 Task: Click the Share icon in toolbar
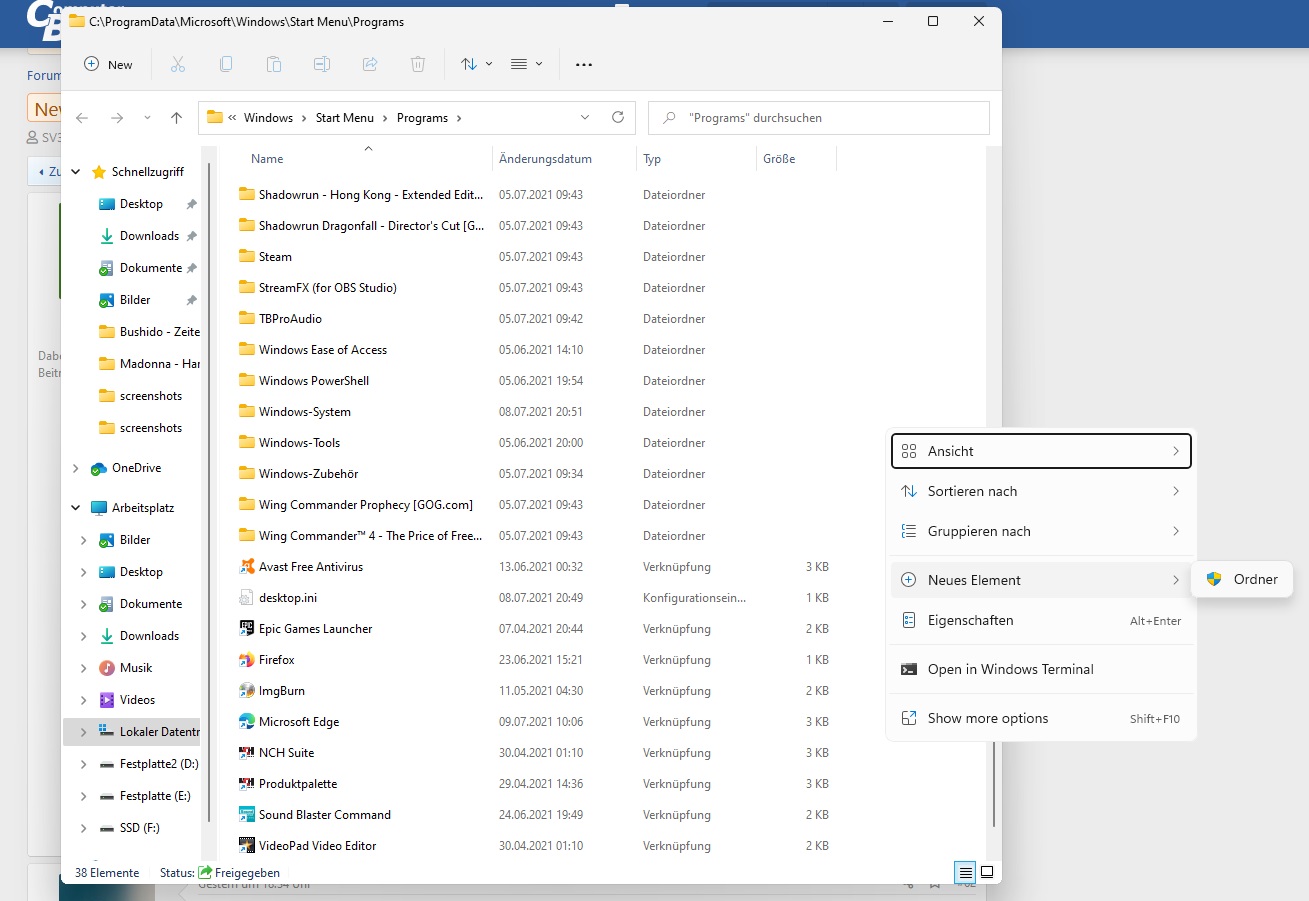(370, 64)
